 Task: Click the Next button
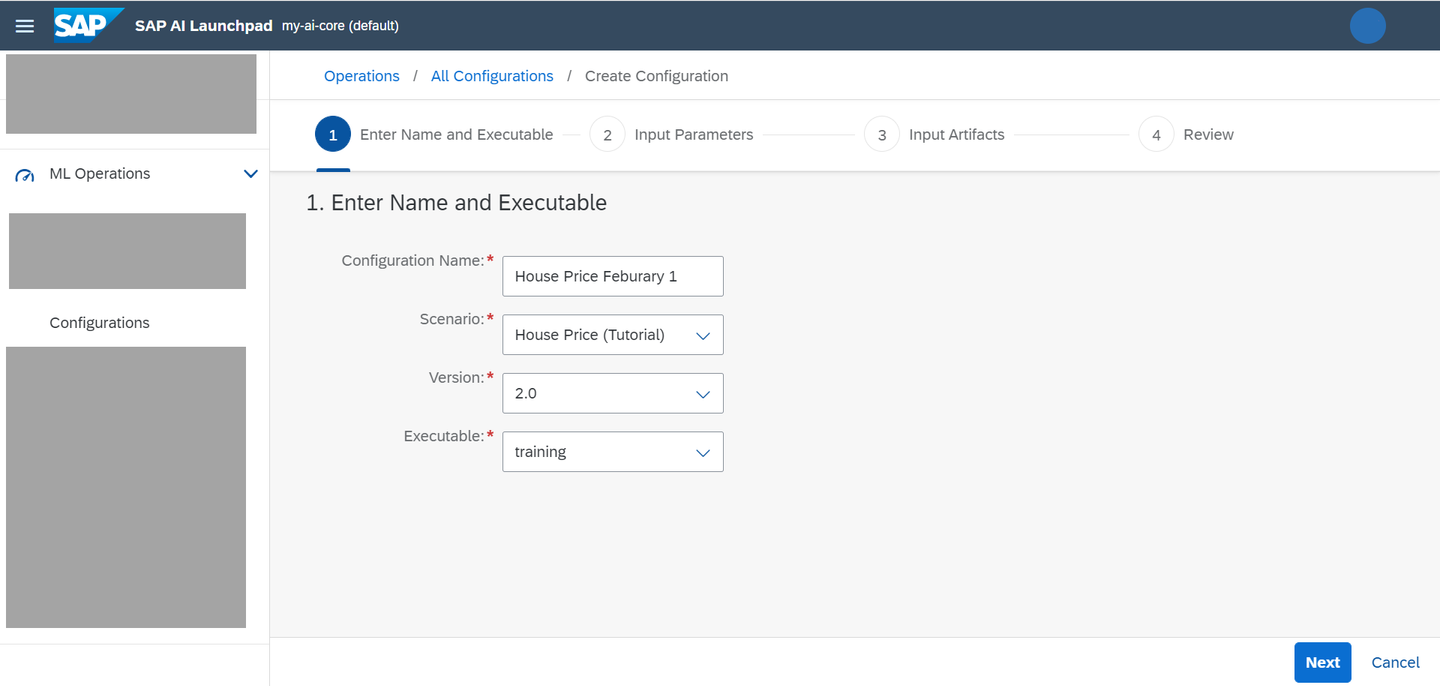pyautogui.click(x=1322, y=662)
